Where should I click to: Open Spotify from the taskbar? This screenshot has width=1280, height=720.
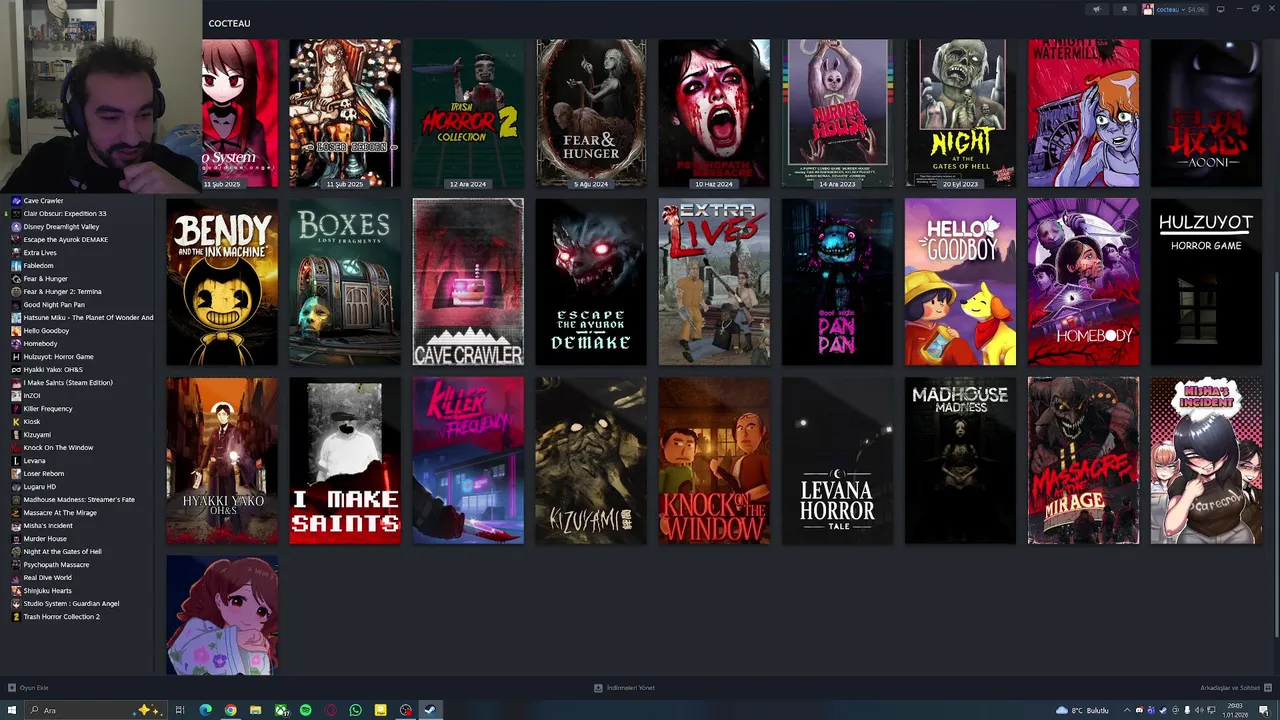click(x=305, y=710)
